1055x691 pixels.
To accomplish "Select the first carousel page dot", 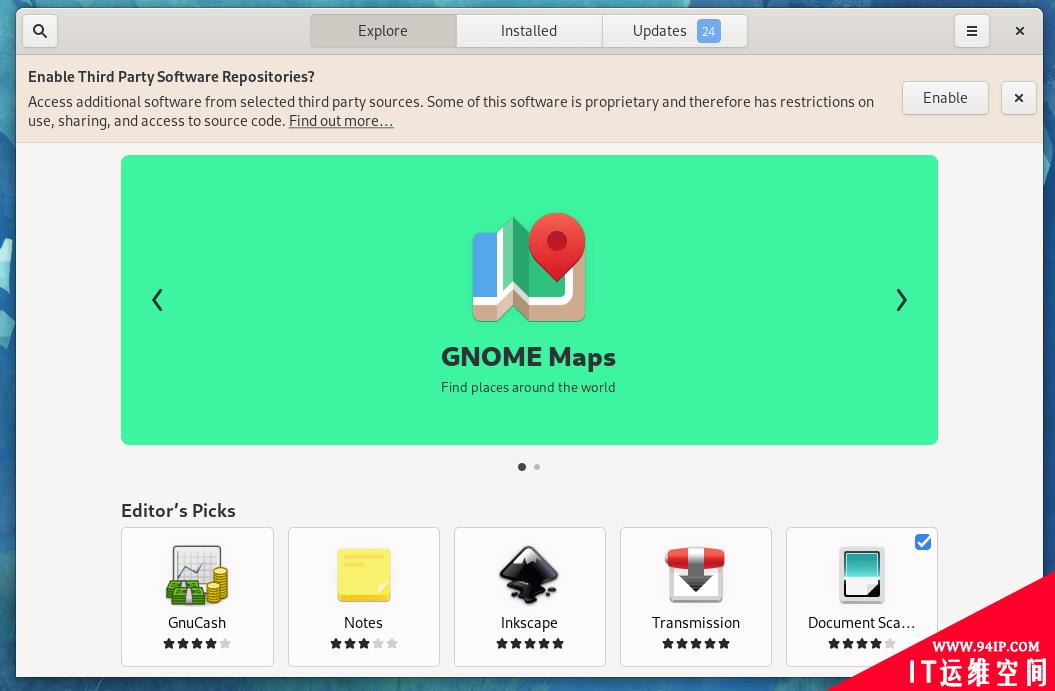I will click(522, 467).
